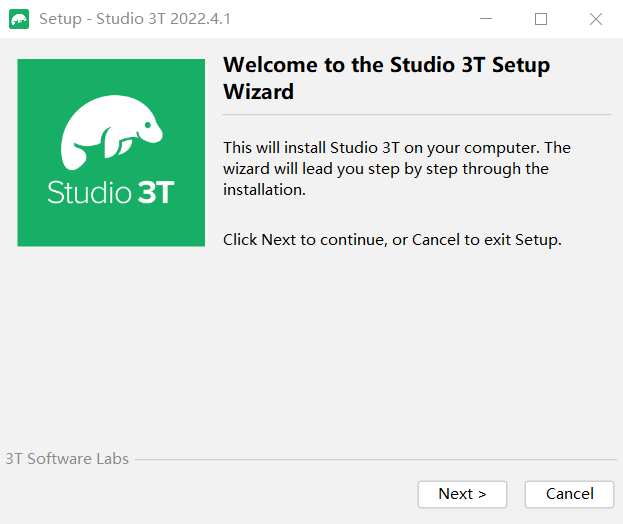Viewport: 623px width, 524px height.
Task: Click the 'wizard will lead you step' line
Action: [386, 169]
